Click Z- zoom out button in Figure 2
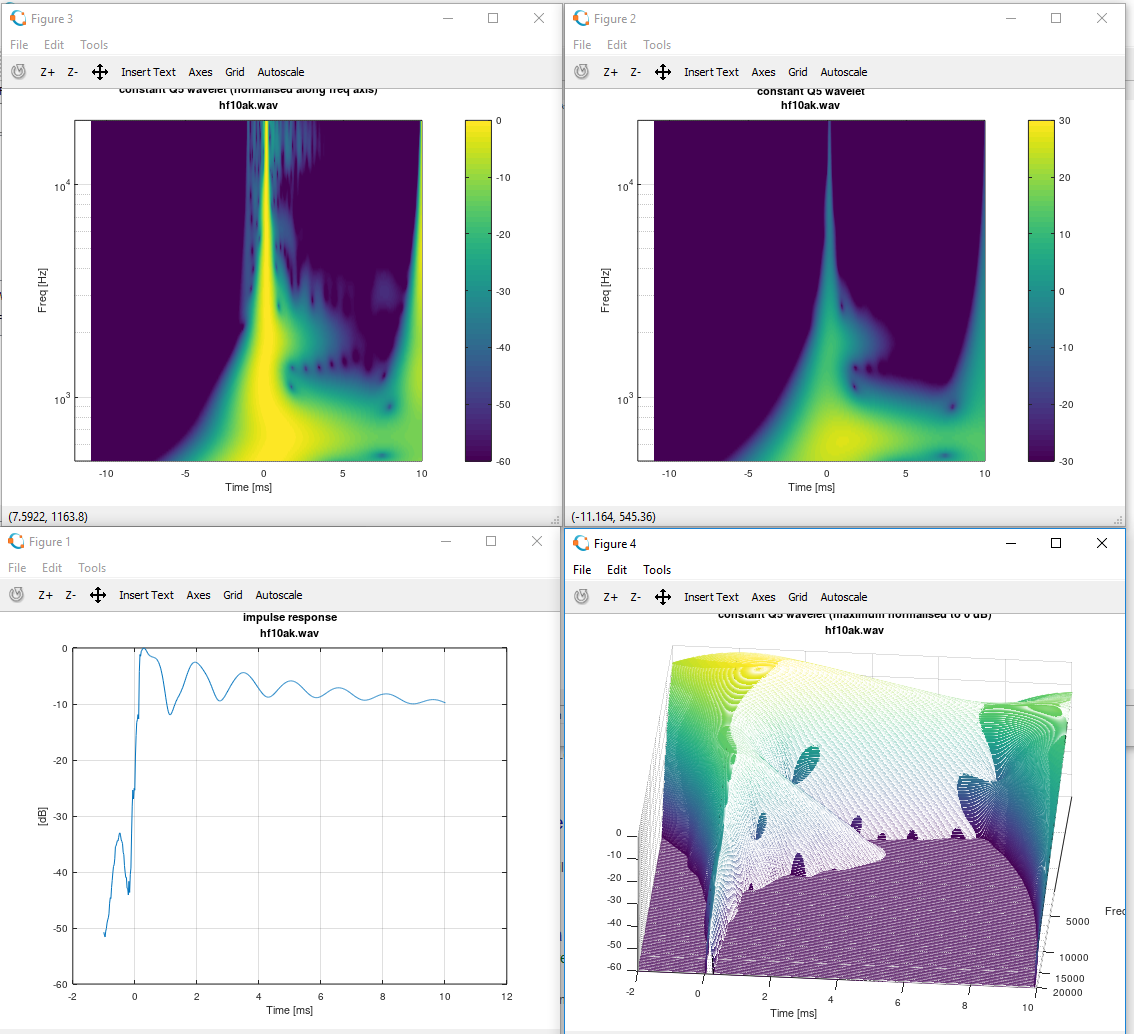The width and height of the screenshot is (1134, 1034). 636,72
